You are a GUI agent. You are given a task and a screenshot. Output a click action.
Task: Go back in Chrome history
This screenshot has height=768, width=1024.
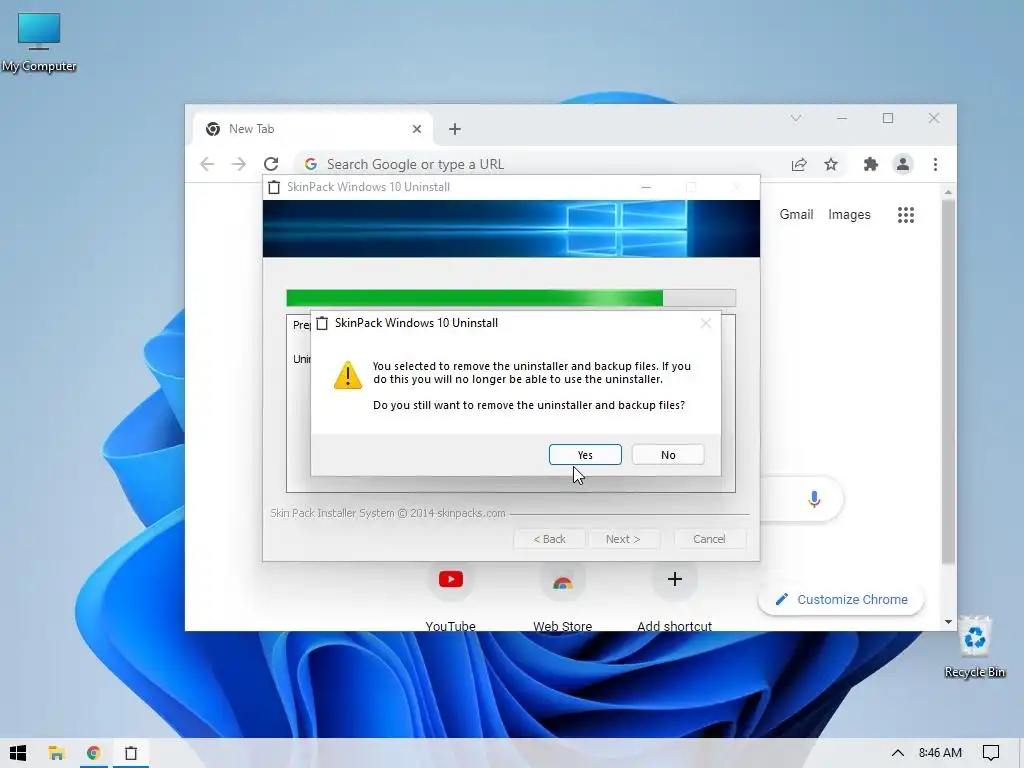coord(207,164)
